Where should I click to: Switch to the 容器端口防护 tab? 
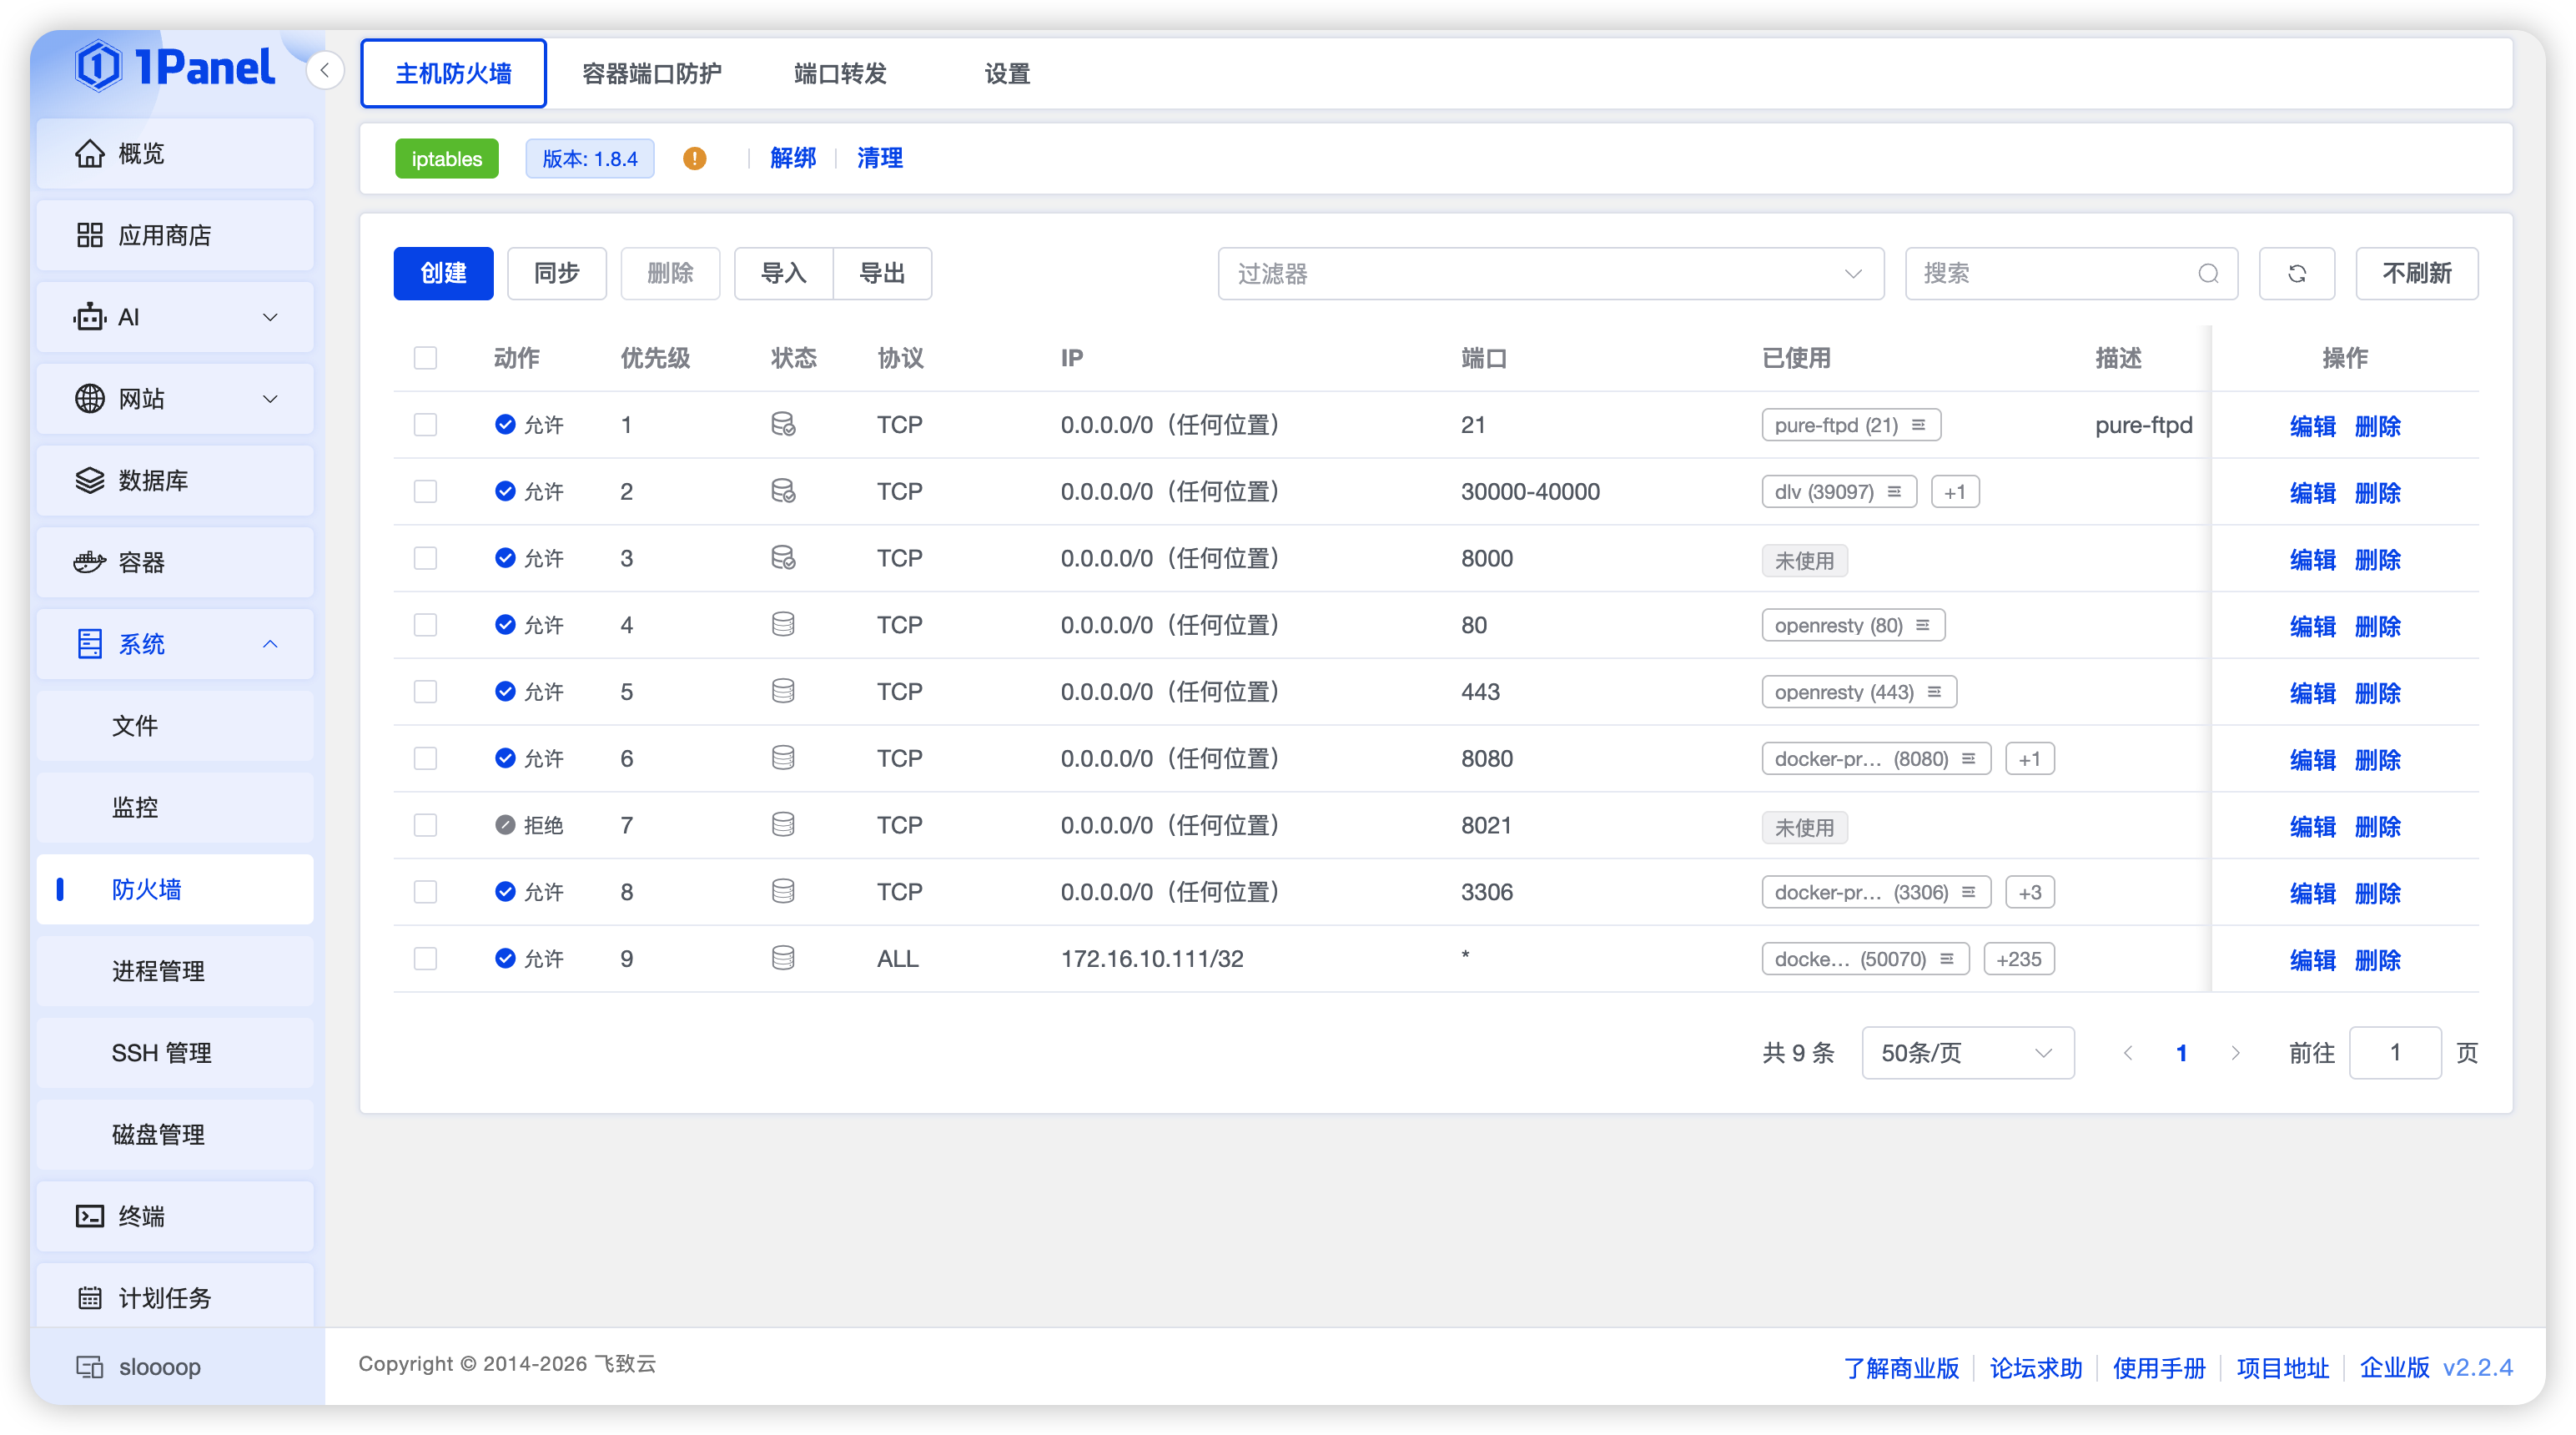[x=651, y=73]
